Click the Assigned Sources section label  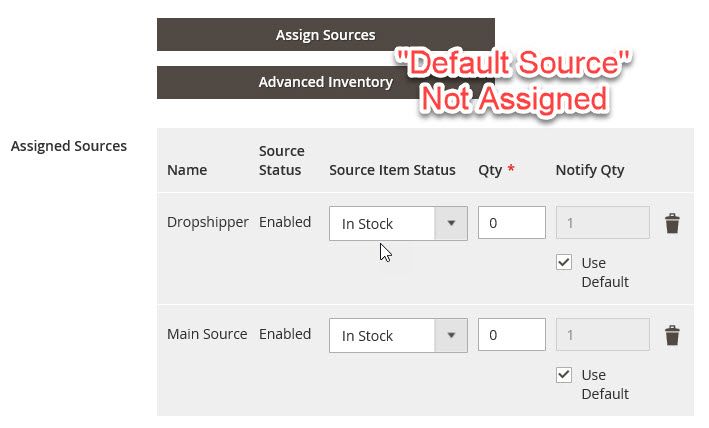[69, 146]
